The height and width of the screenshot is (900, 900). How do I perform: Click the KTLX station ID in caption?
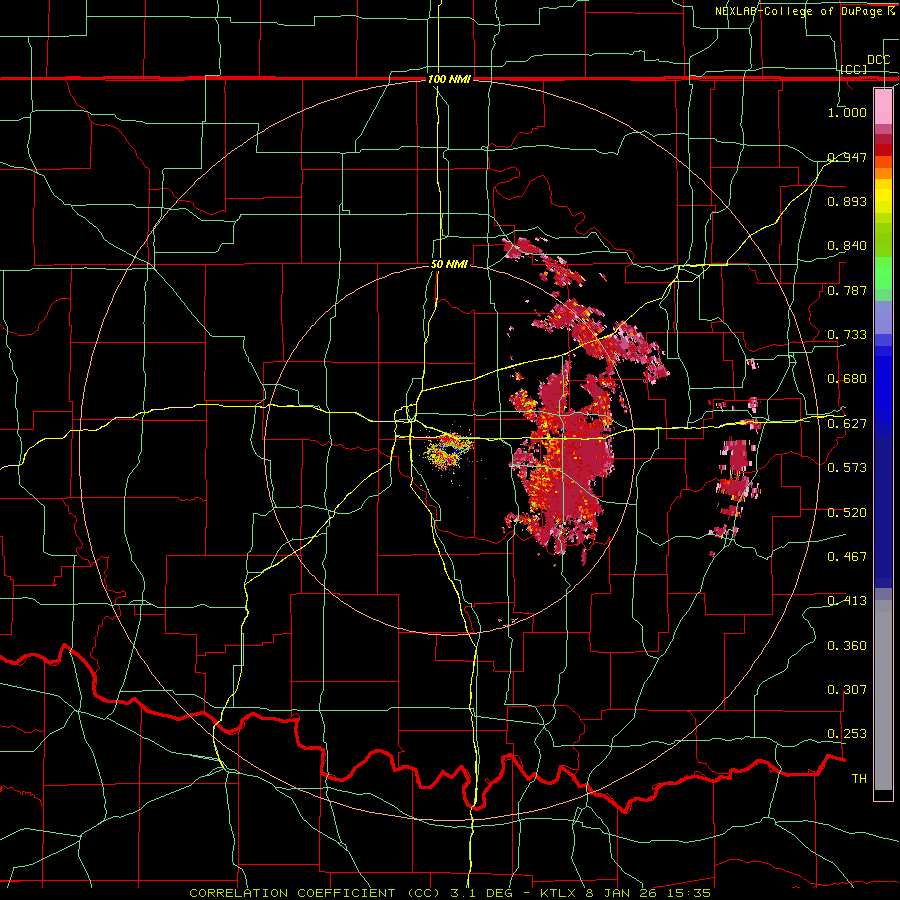[560, 893]
